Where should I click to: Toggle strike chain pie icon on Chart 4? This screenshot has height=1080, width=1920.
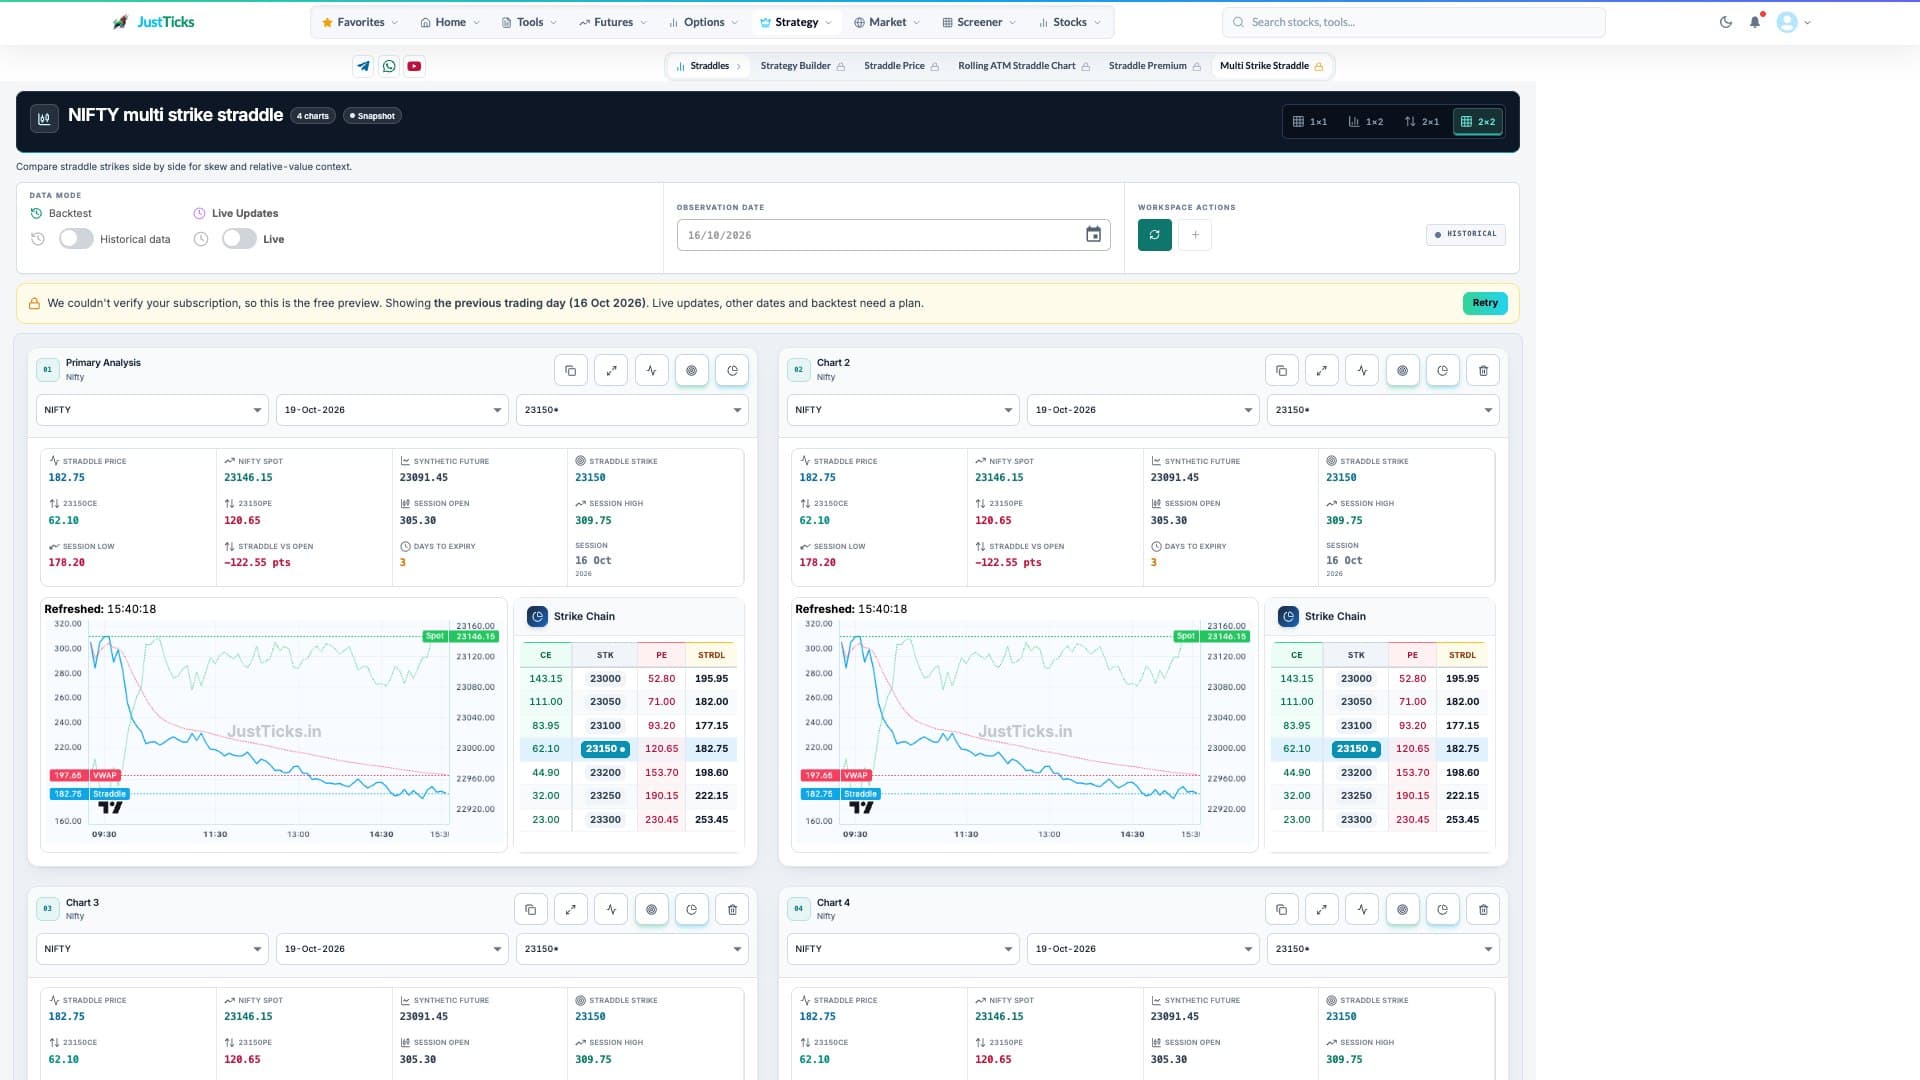pos(1442,909)
